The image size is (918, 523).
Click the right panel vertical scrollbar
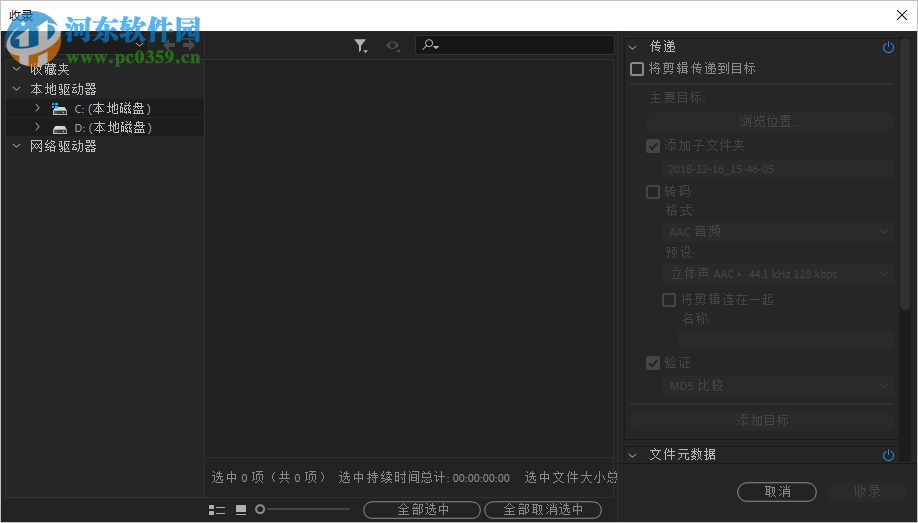[x=905, y=175]
